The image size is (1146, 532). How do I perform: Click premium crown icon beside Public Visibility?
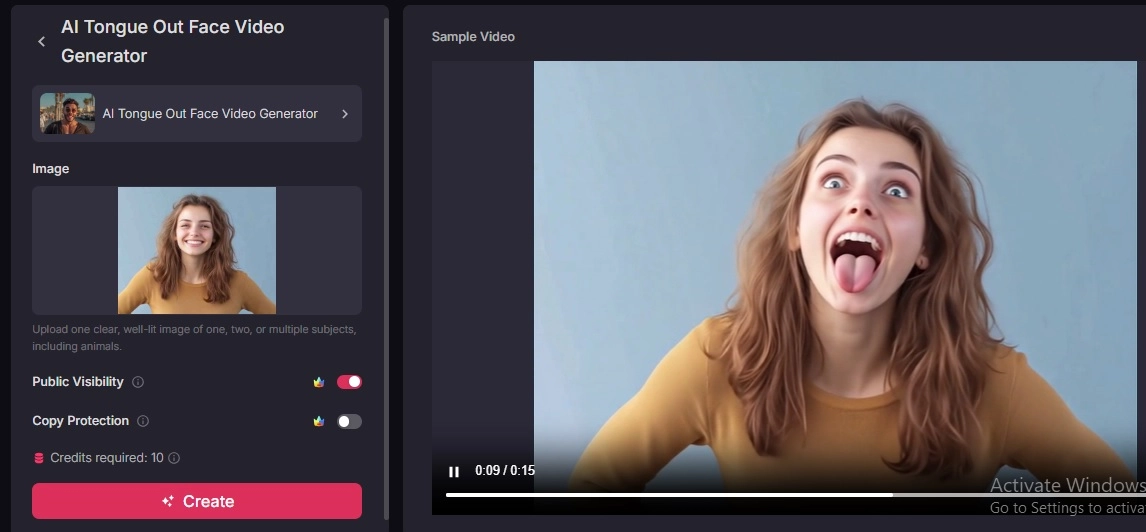click(x=319, y=382)
